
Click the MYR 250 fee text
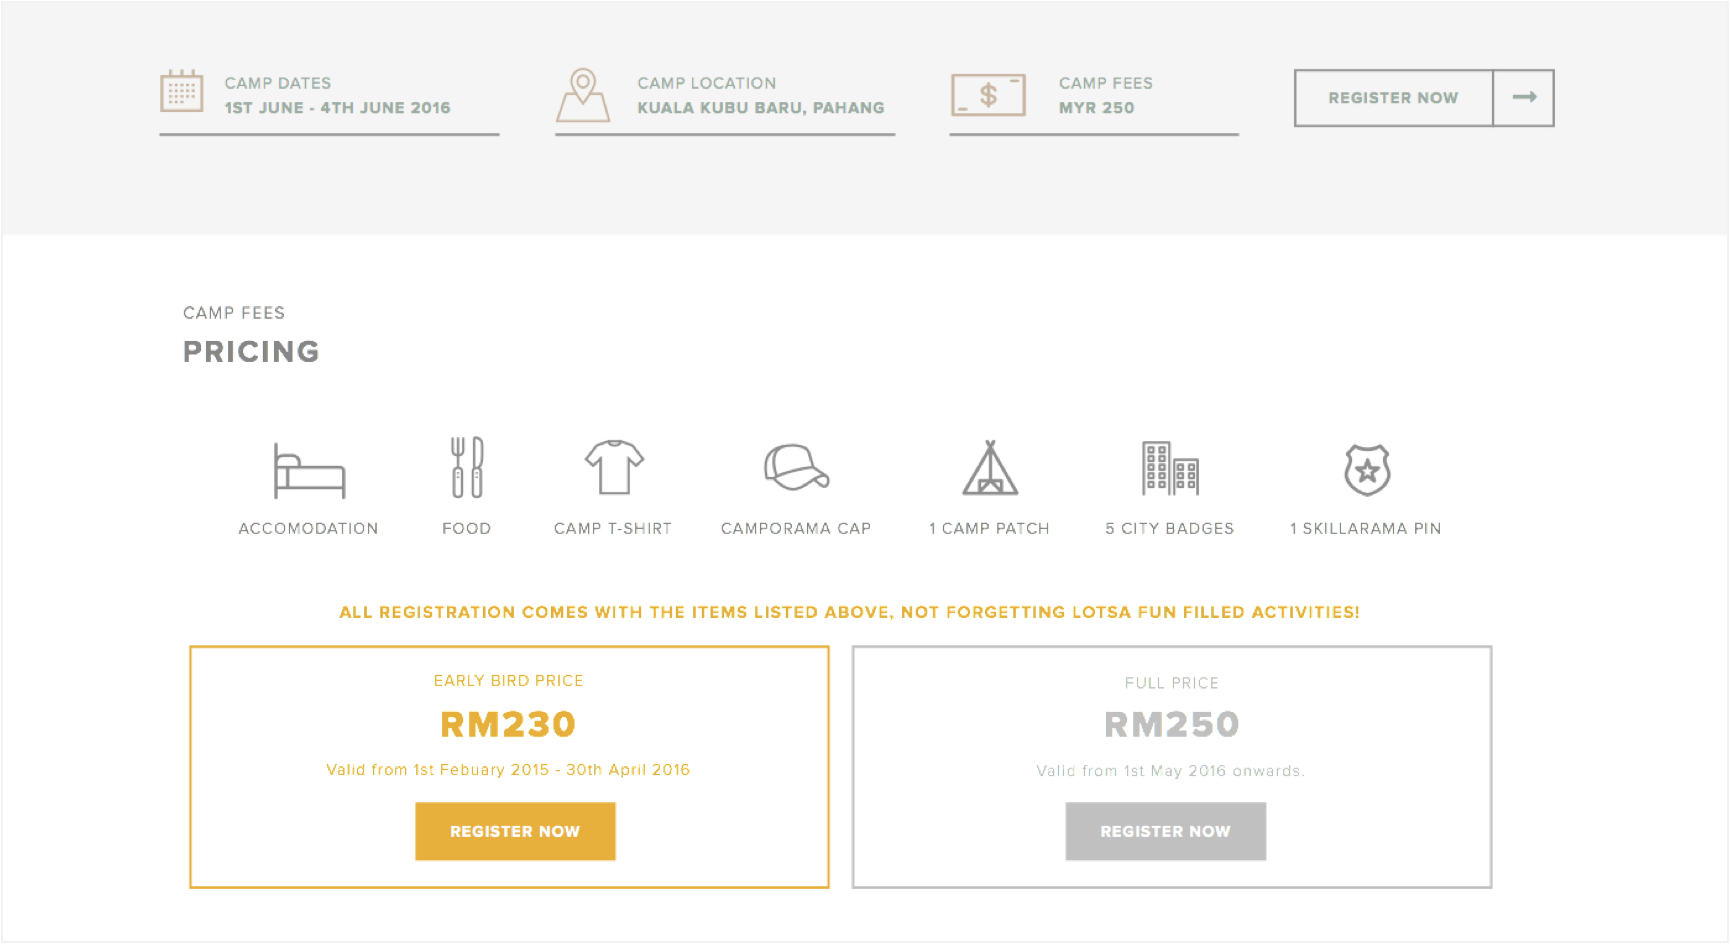1096,108
